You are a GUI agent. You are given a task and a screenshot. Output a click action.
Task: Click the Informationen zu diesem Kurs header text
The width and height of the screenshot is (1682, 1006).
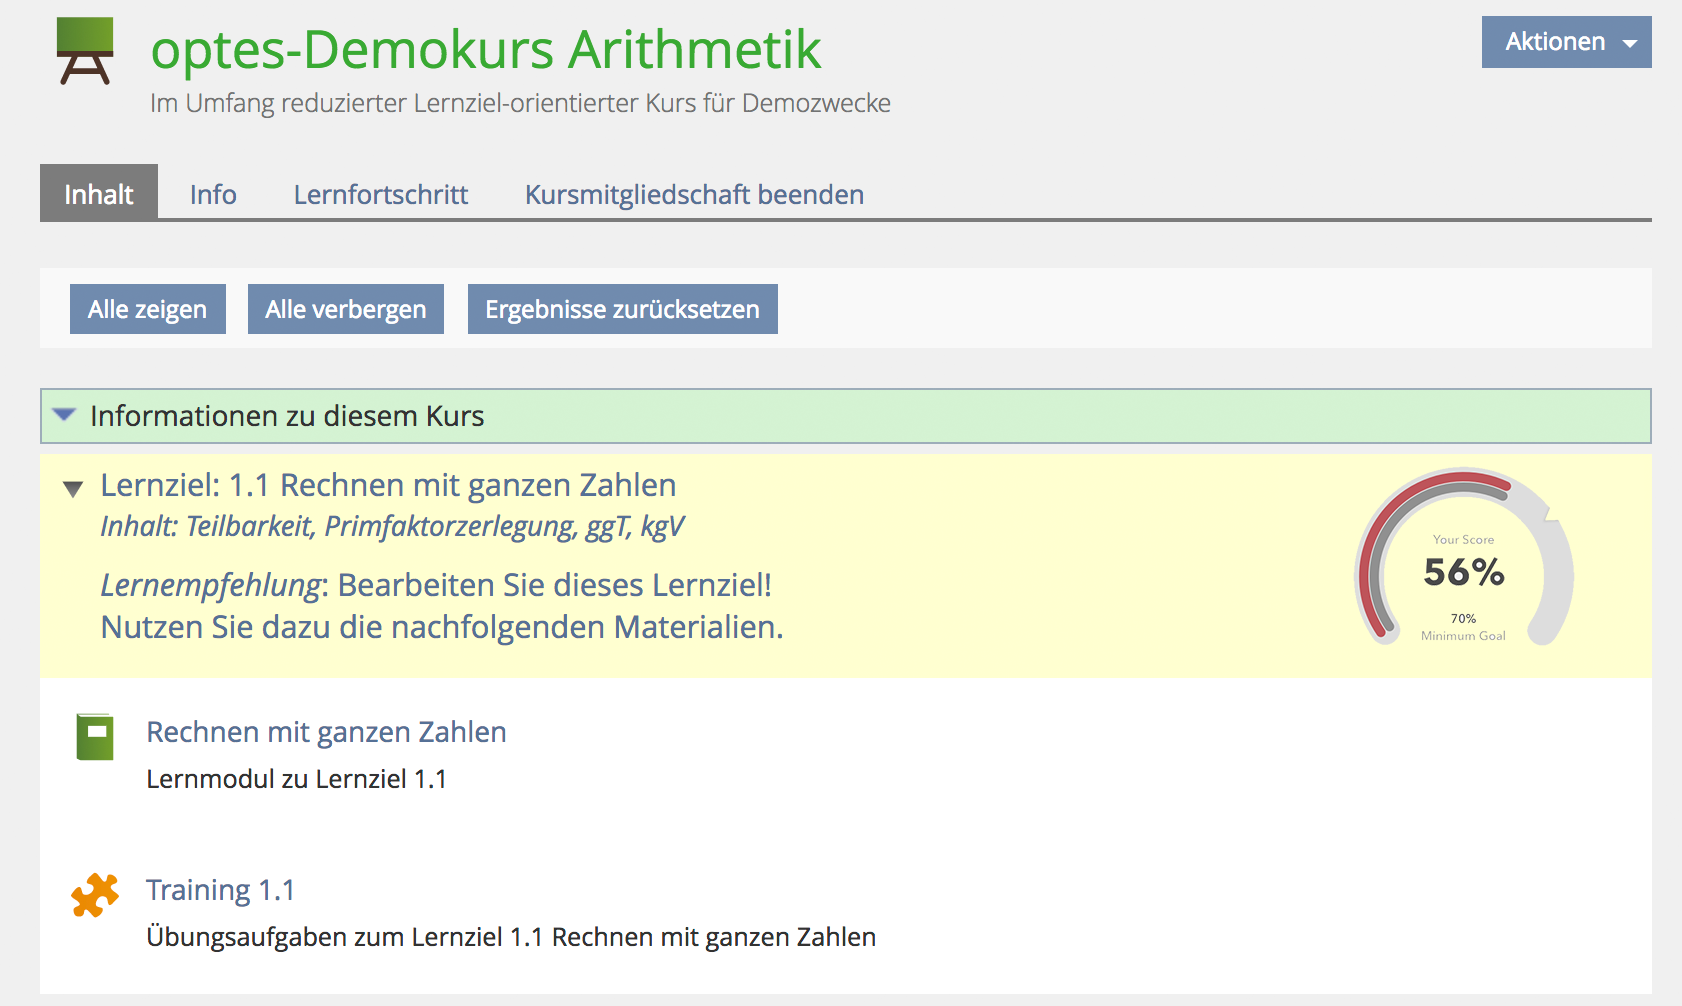pos(287,416)
